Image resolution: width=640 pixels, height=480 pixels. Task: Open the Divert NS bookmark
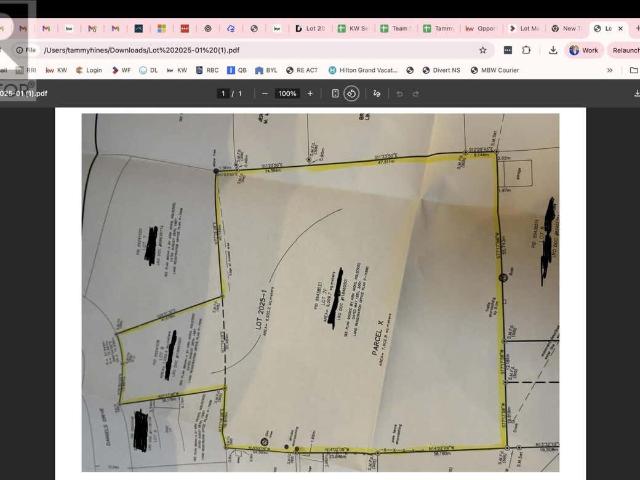coord(440,70)
